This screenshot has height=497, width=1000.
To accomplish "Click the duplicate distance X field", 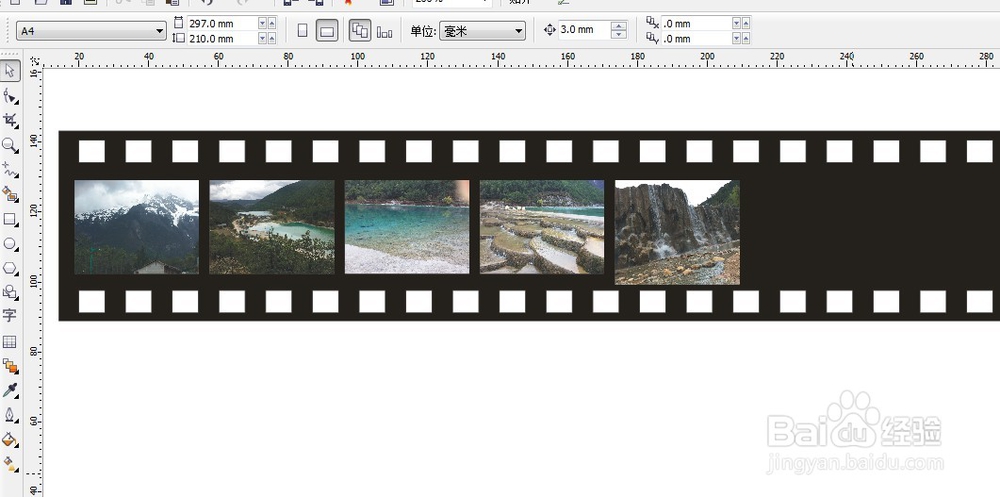I will (696, 24).
